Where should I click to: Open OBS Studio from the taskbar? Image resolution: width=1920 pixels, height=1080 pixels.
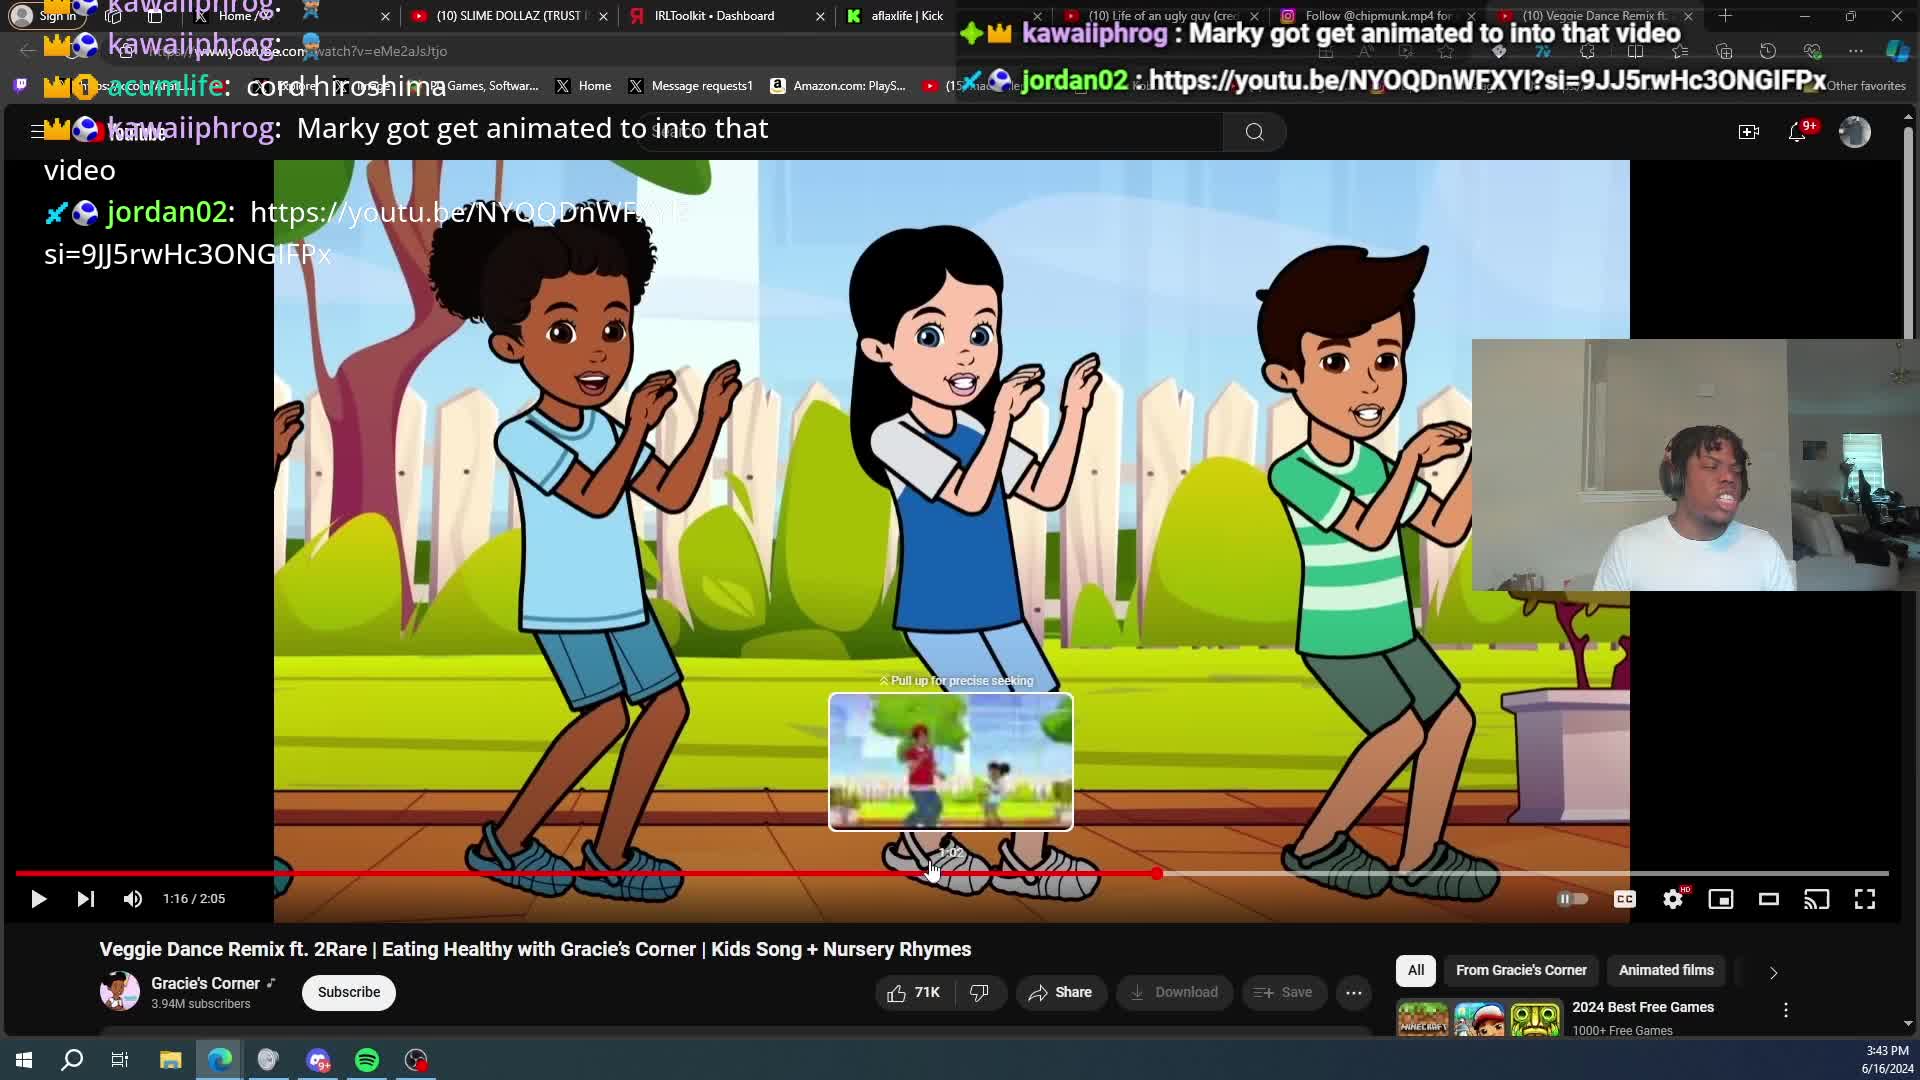click(416, 1060)
